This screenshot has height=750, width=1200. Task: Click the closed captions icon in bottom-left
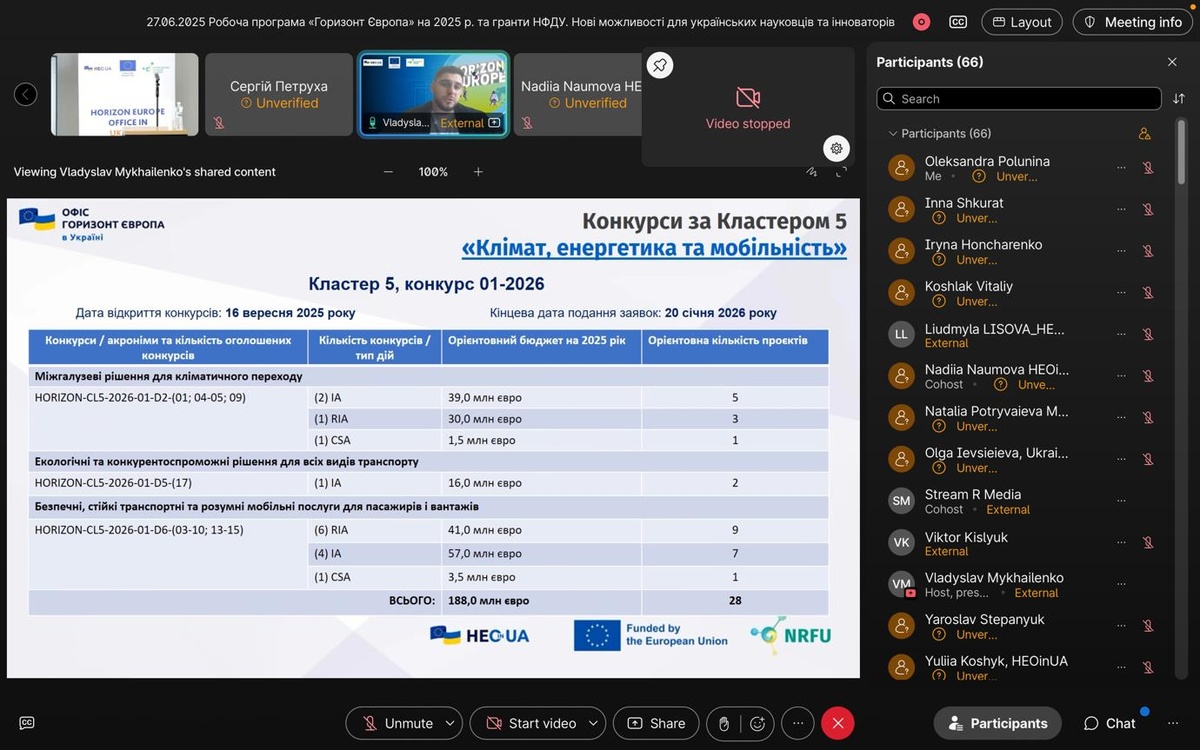(27, 723)
